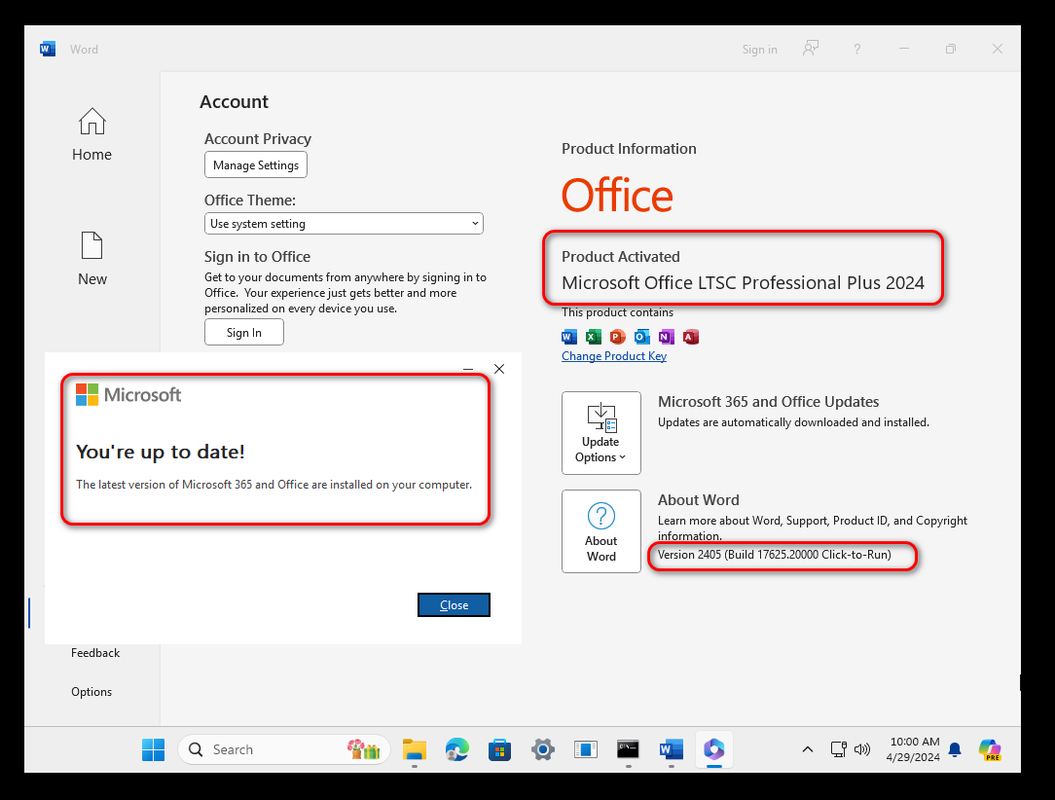Open the blue-window app icon on taskbar

point(585,750)
